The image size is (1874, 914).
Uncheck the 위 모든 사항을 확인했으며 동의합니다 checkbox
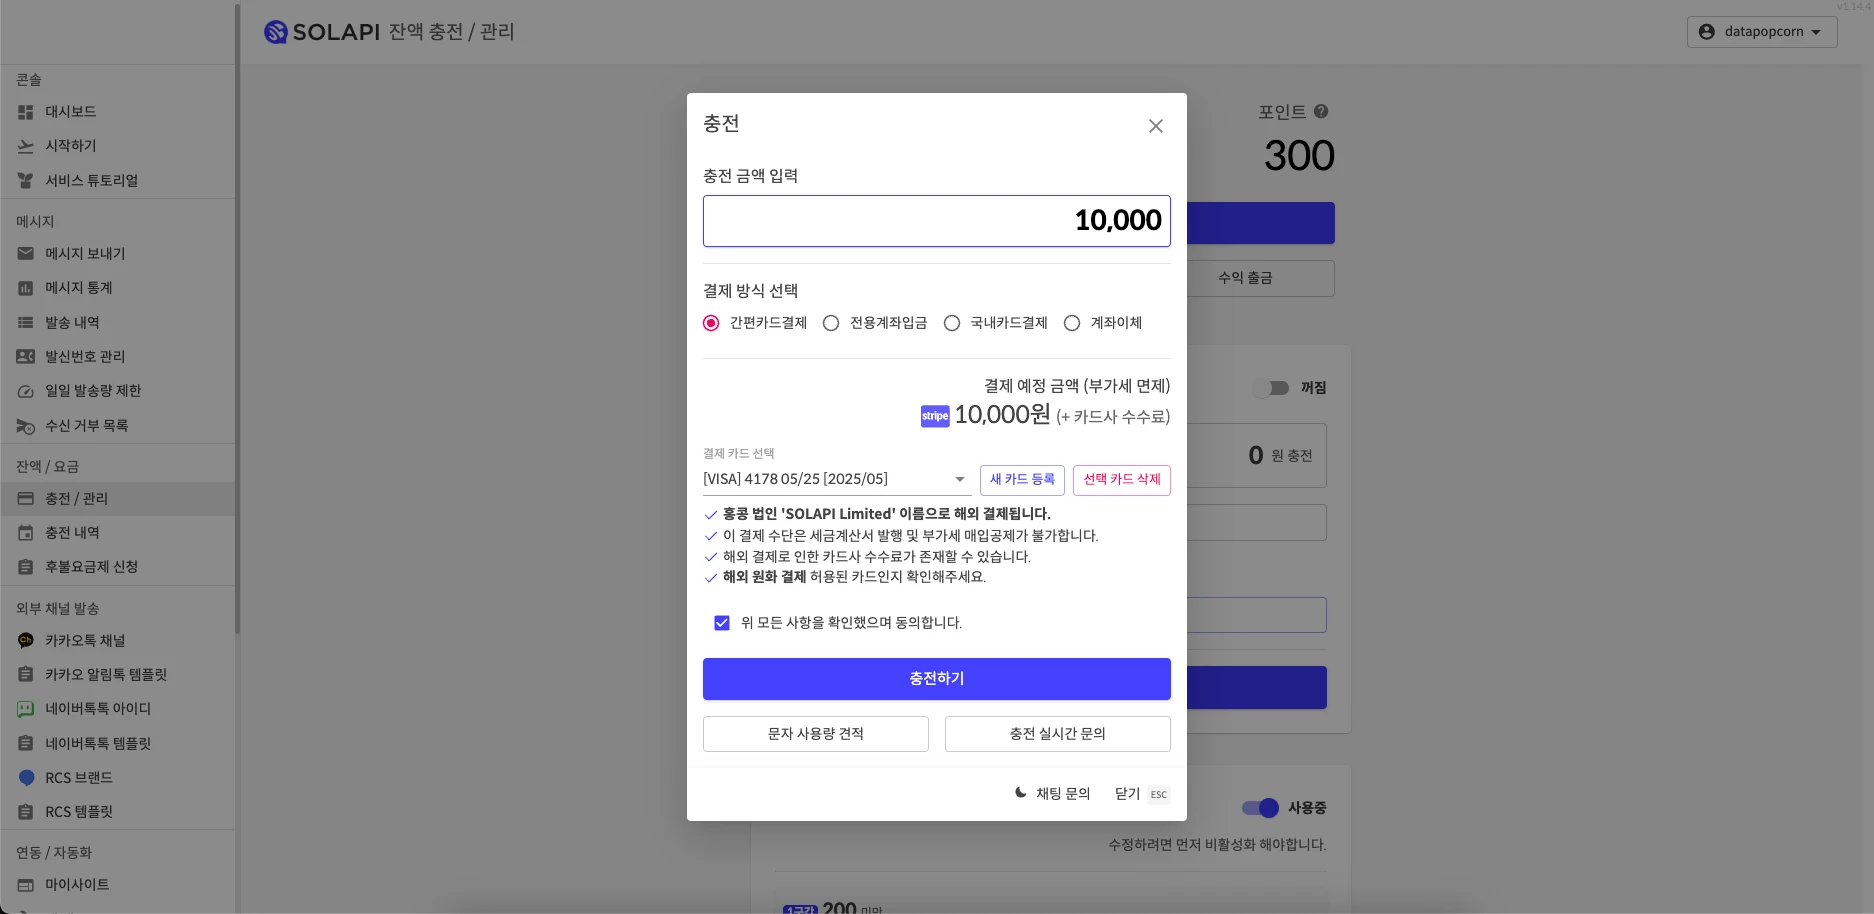click(722, 623)
